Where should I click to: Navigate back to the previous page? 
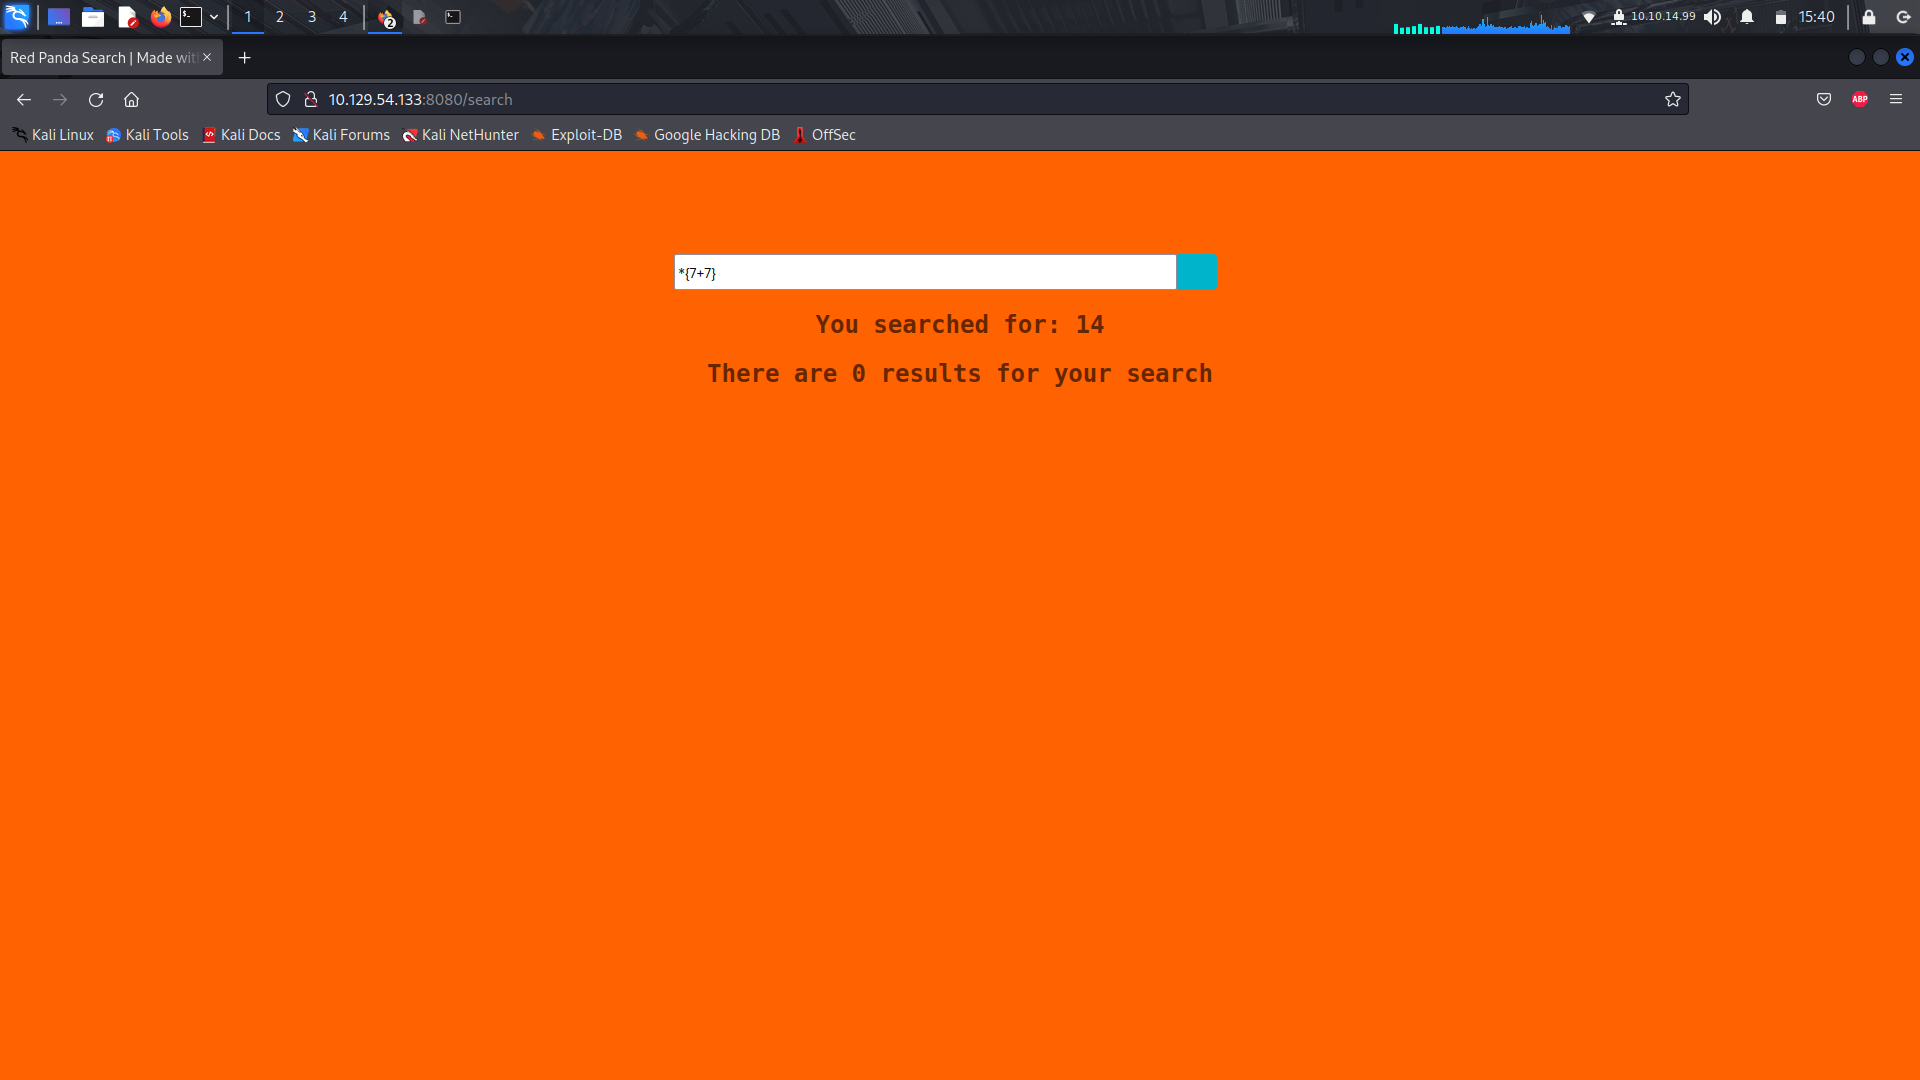[23, 100]
